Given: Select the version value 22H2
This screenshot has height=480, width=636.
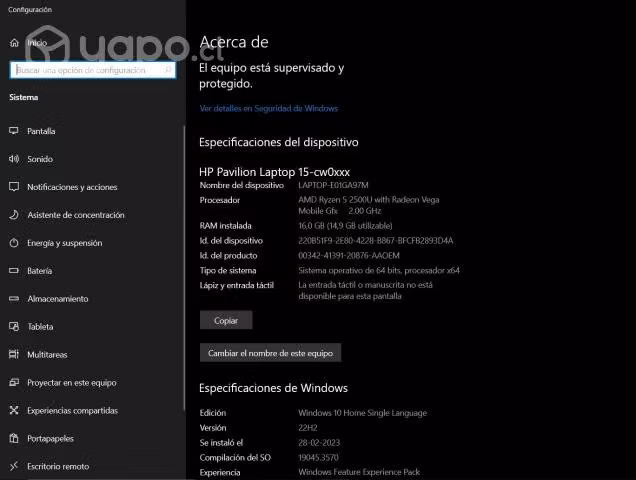Looking at the screenshot, I should [308, 428].
